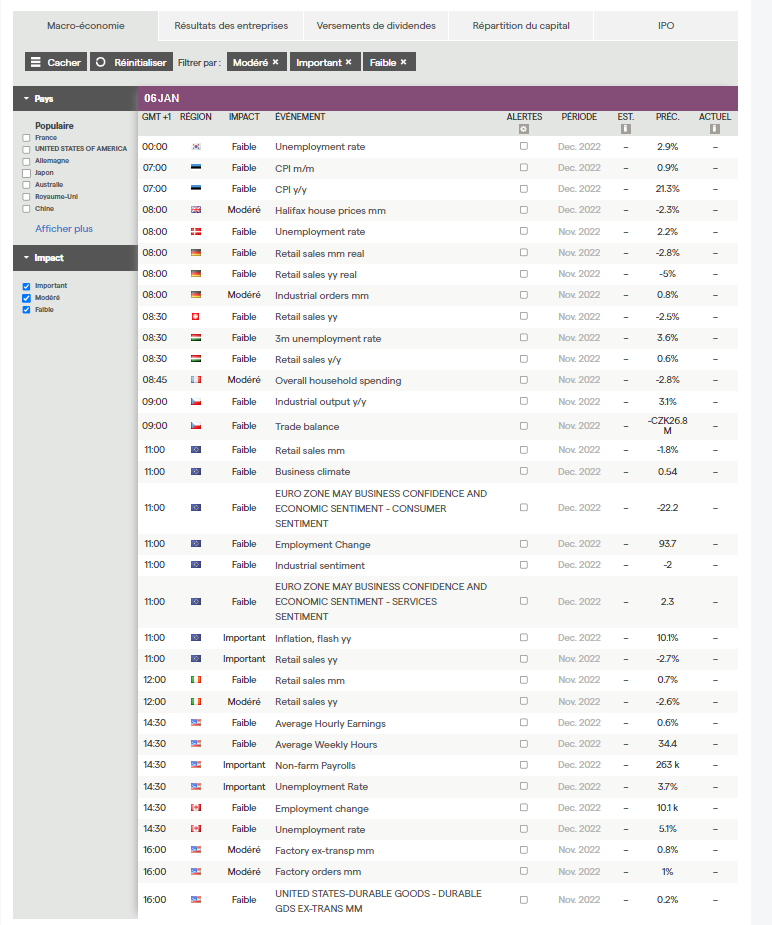The width and height of the screenshot is (772, 925).
Task: Select the Inflation, flash yy event row
Action: pyautogui.click(x=438, y=638)
